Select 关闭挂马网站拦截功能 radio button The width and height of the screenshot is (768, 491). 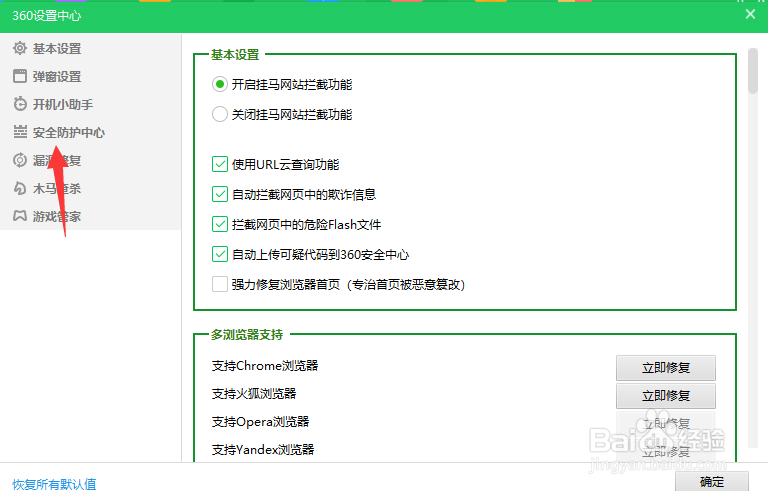[x=219, y=114]
